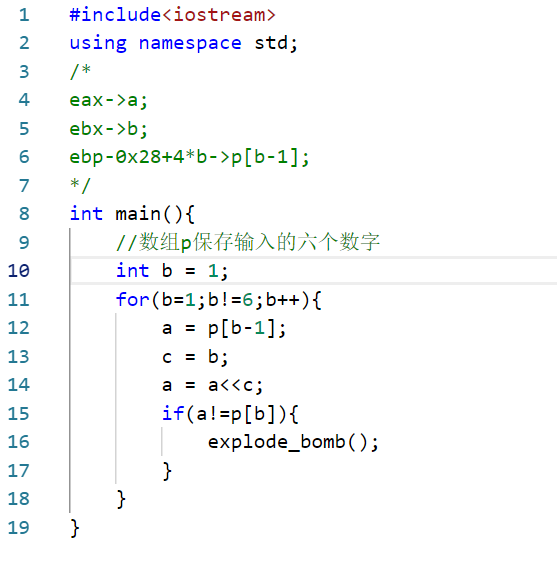The height and width of the screenshot is (574, 557).
Task: Click 'main()' on line 8
Action: point(149,214)
